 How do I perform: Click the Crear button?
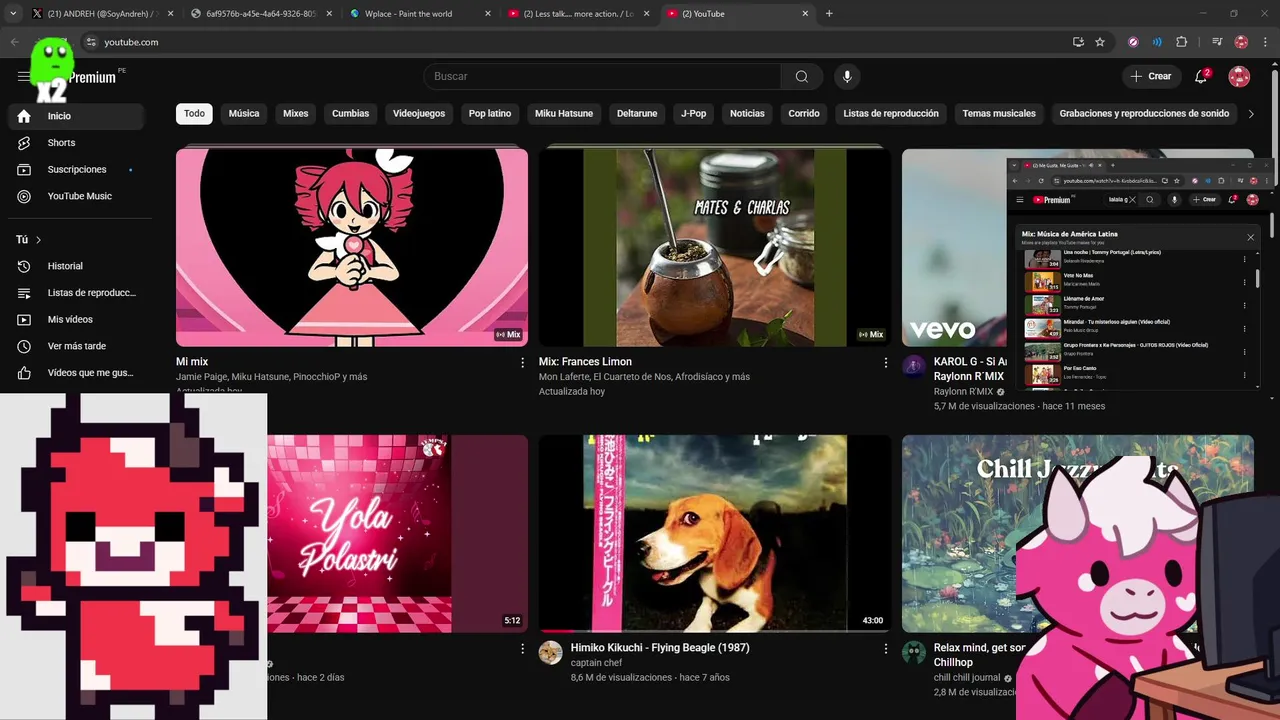1151,77
